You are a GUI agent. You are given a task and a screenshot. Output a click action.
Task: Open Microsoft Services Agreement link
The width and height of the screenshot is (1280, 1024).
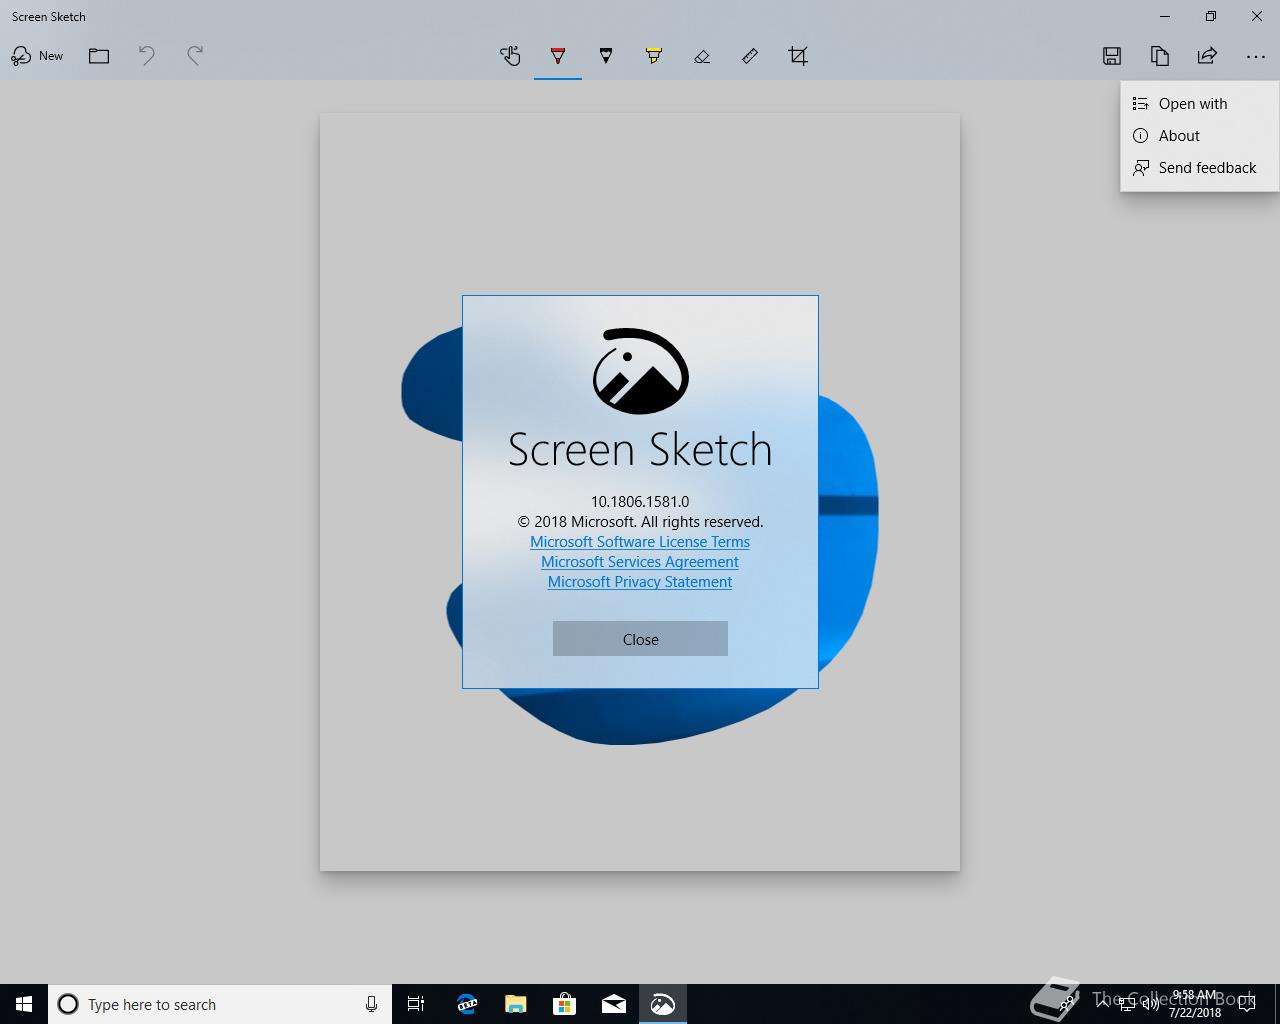click(x=640, y=562)
